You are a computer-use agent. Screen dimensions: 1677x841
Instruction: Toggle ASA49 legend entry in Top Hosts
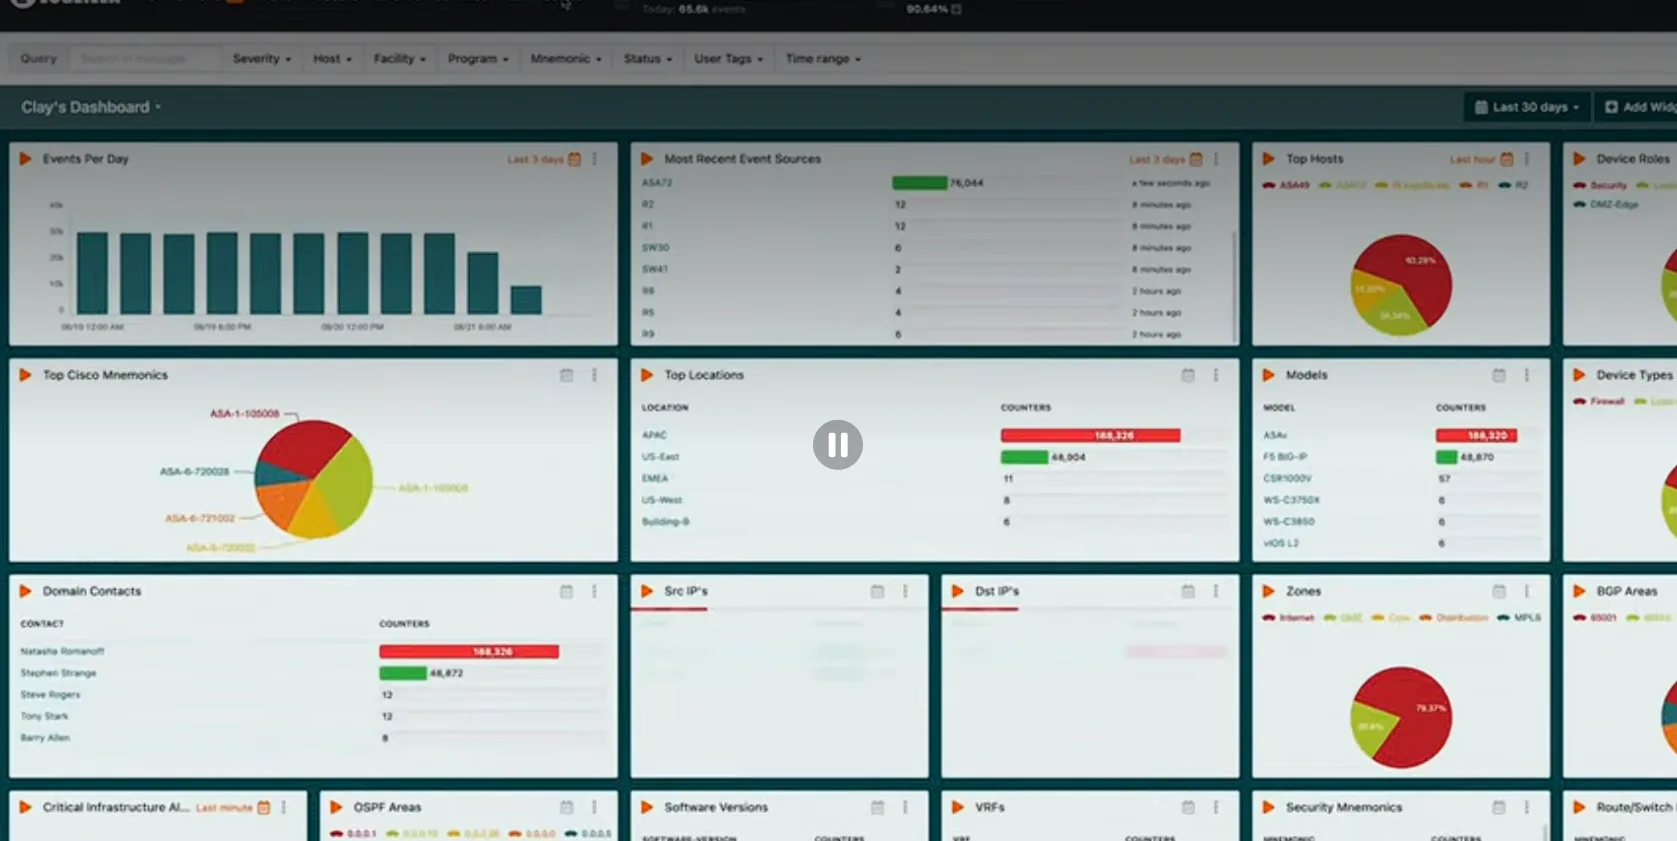pos(1286,185)
